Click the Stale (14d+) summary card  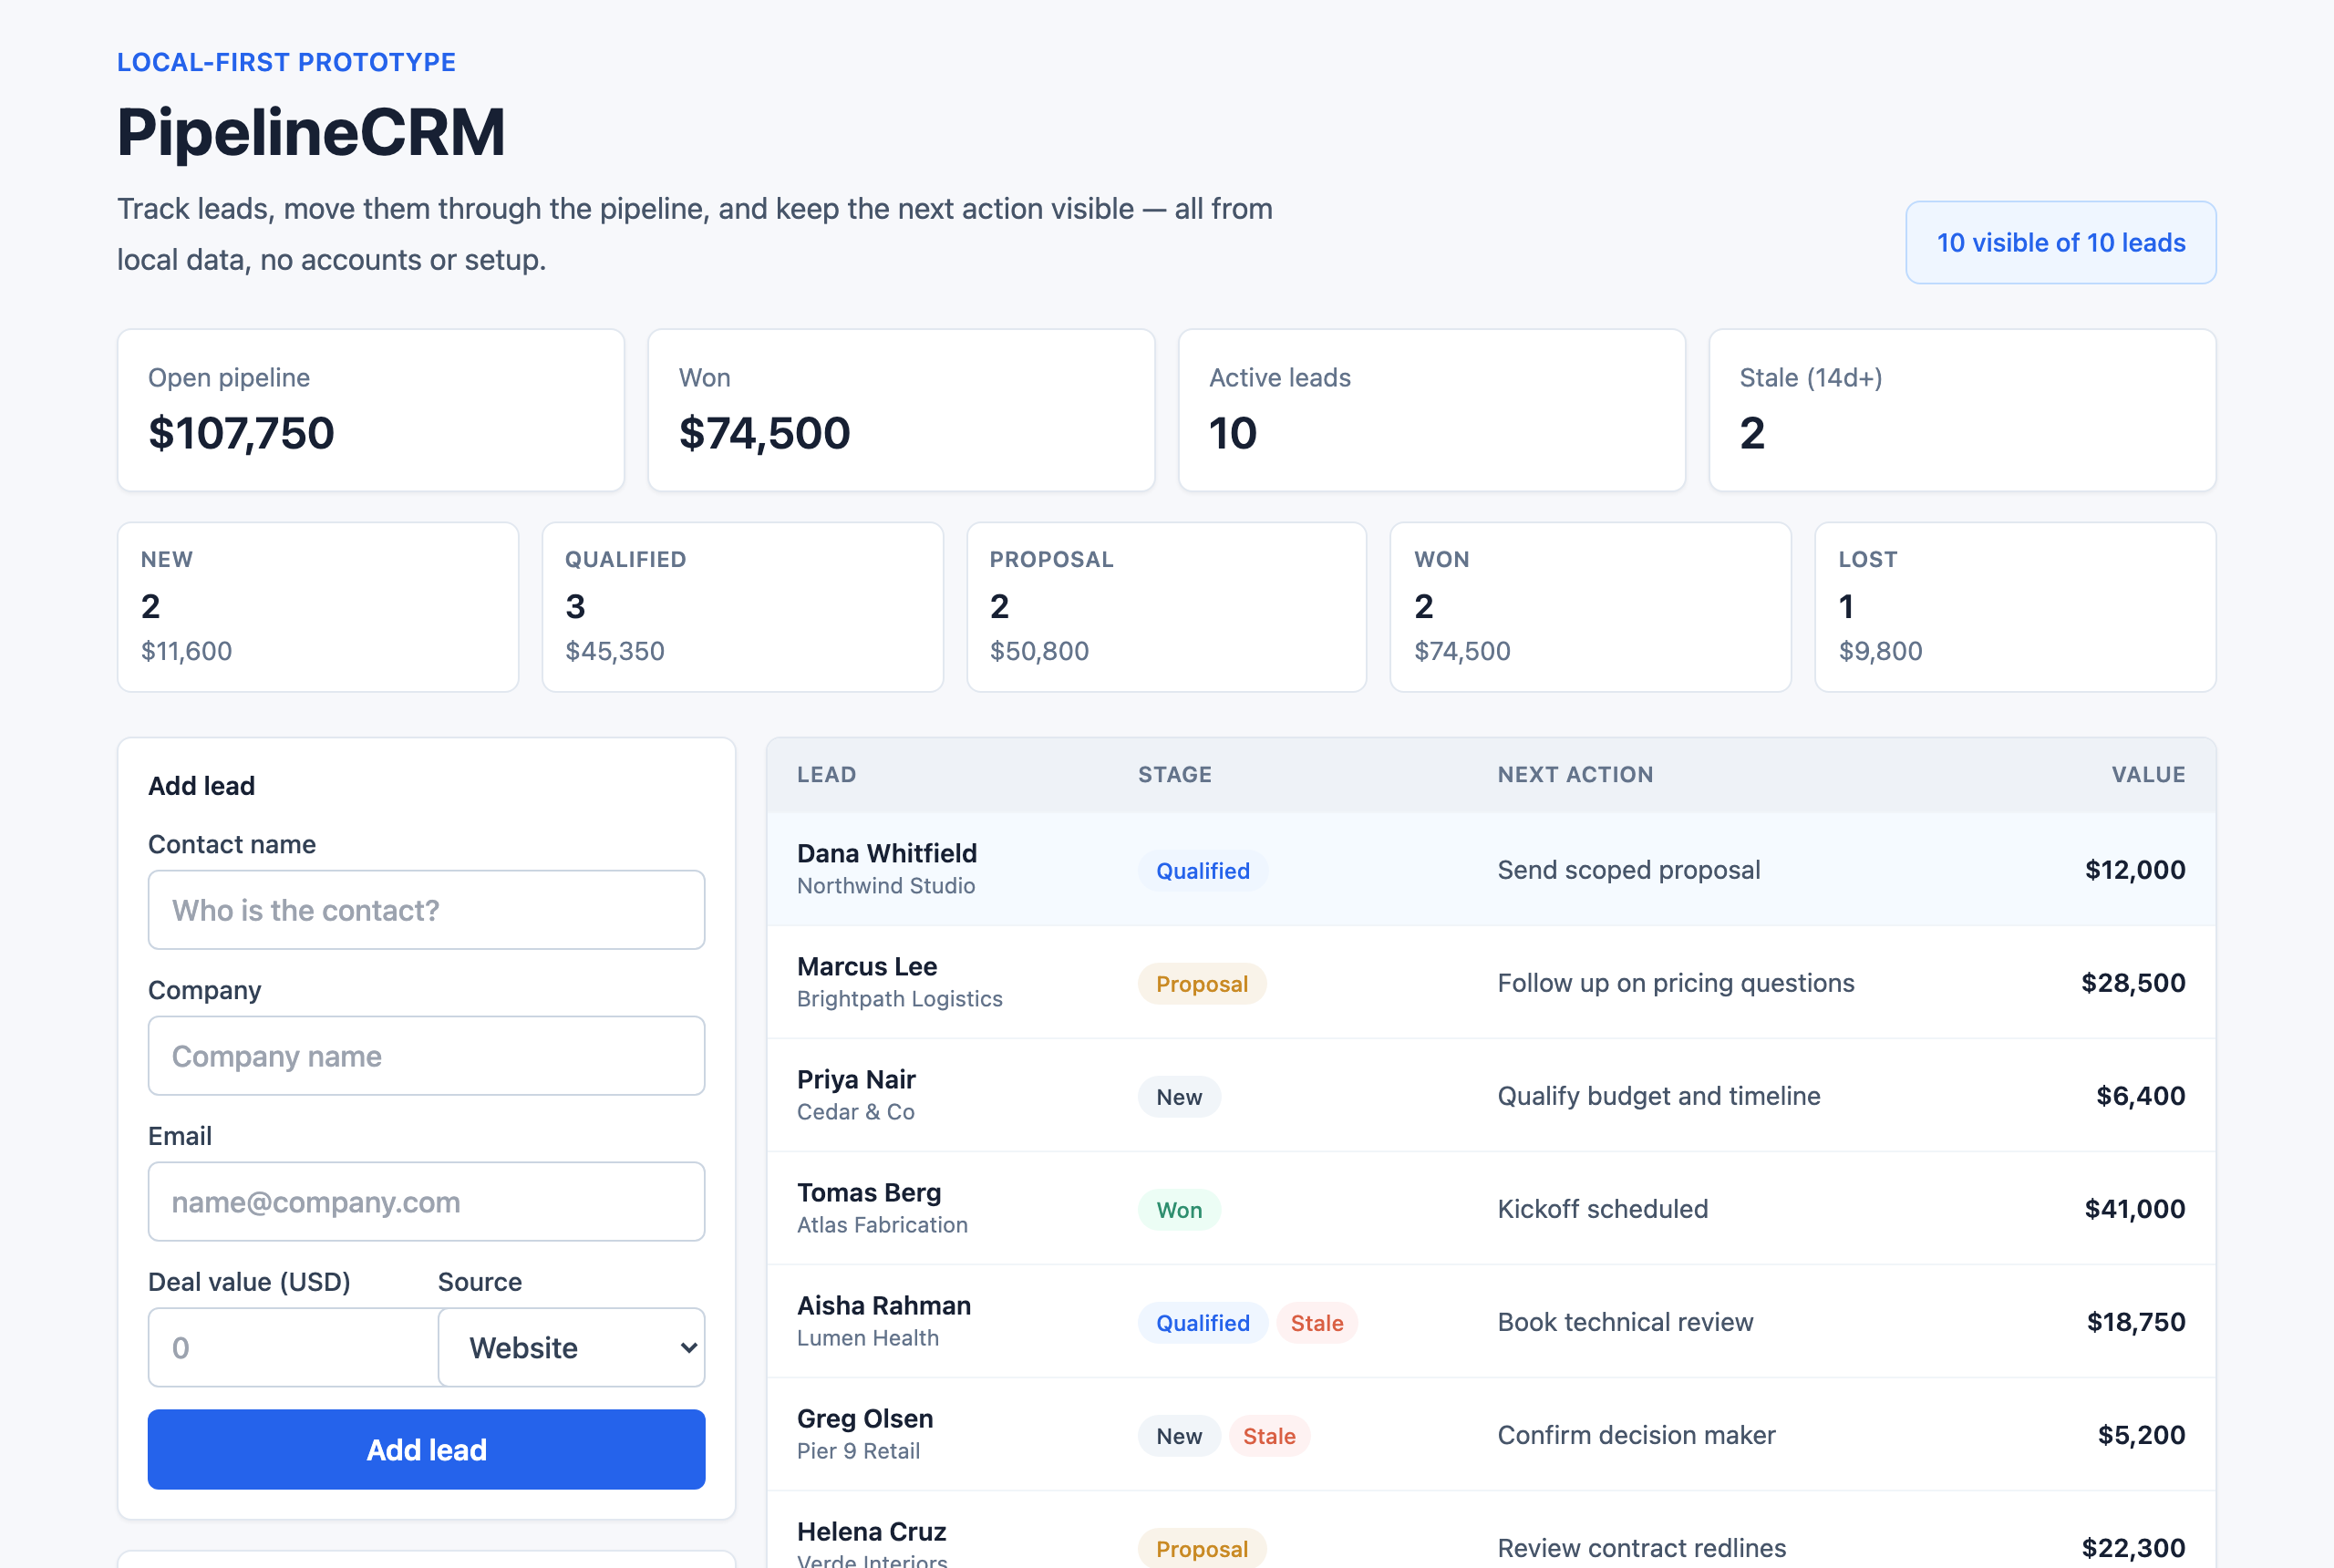(x=1963, y=410)
